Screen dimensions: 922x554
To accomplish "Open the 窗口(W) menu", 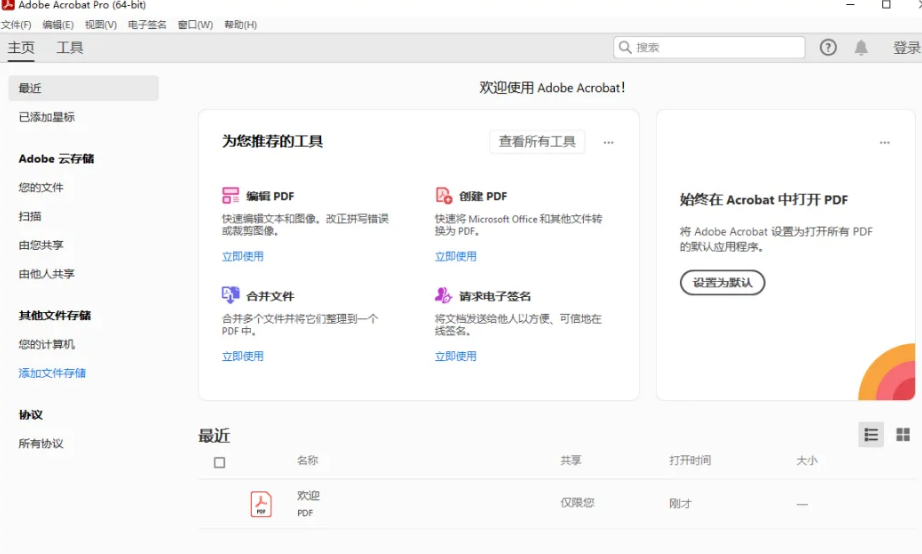I will pos(195,25).
